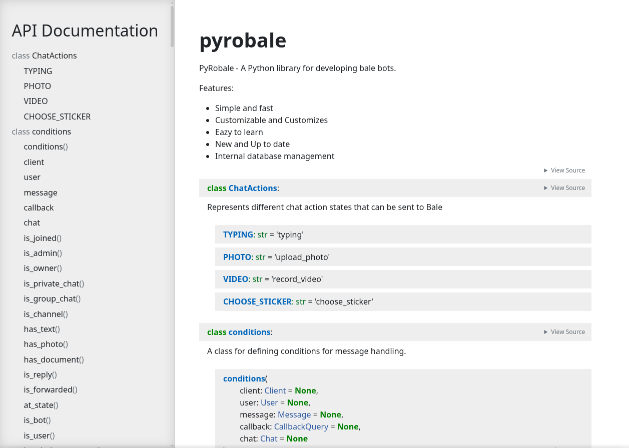Click the 'upload_photo' string value
The width and height of the screenshot is (629, 448).
(302, 257)
